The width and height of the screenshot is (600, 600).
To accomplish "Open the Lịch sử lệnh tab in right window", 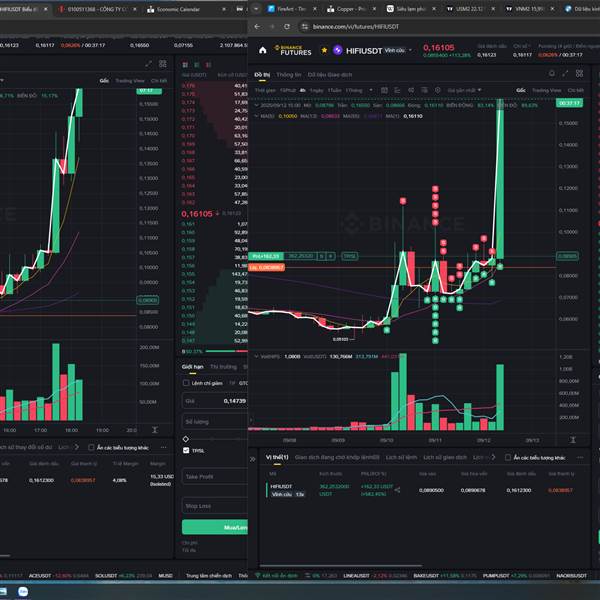I will pyautogui.click(x=401, y=457).
